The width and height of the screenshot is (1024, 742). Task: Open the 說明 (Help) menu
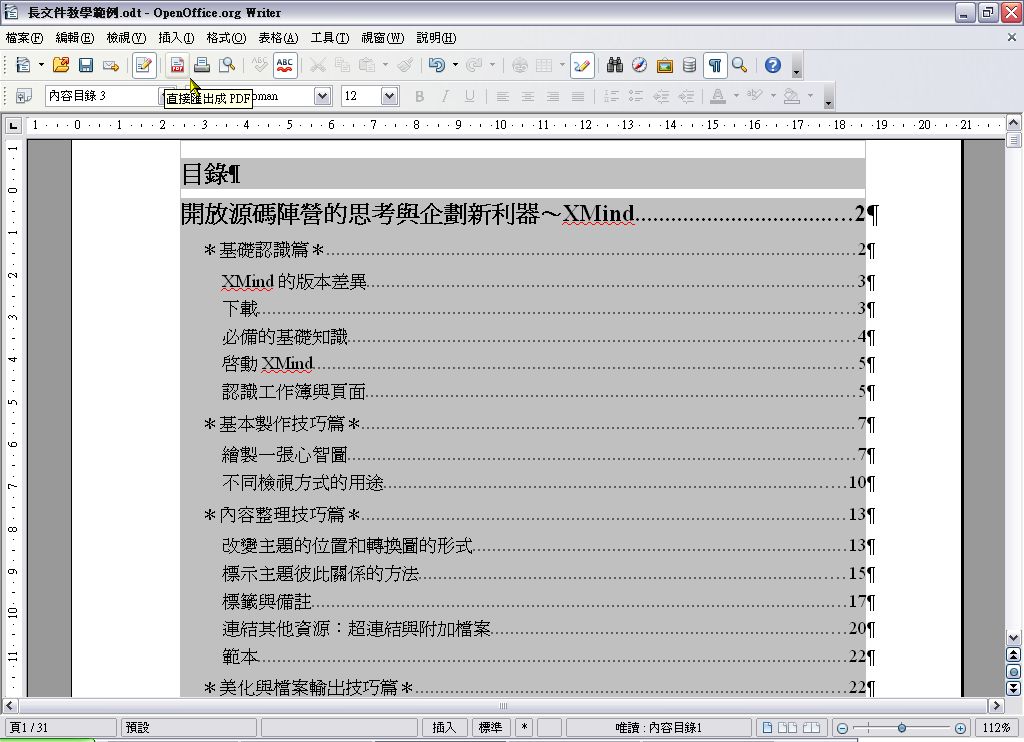[436, 38]
